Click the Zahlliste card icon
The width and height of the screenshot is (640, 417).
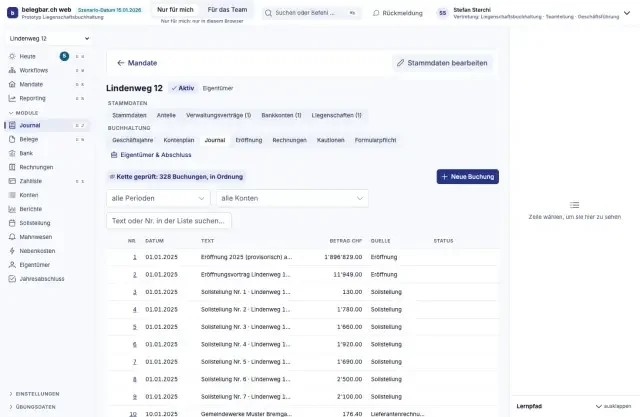coord(12,181)
